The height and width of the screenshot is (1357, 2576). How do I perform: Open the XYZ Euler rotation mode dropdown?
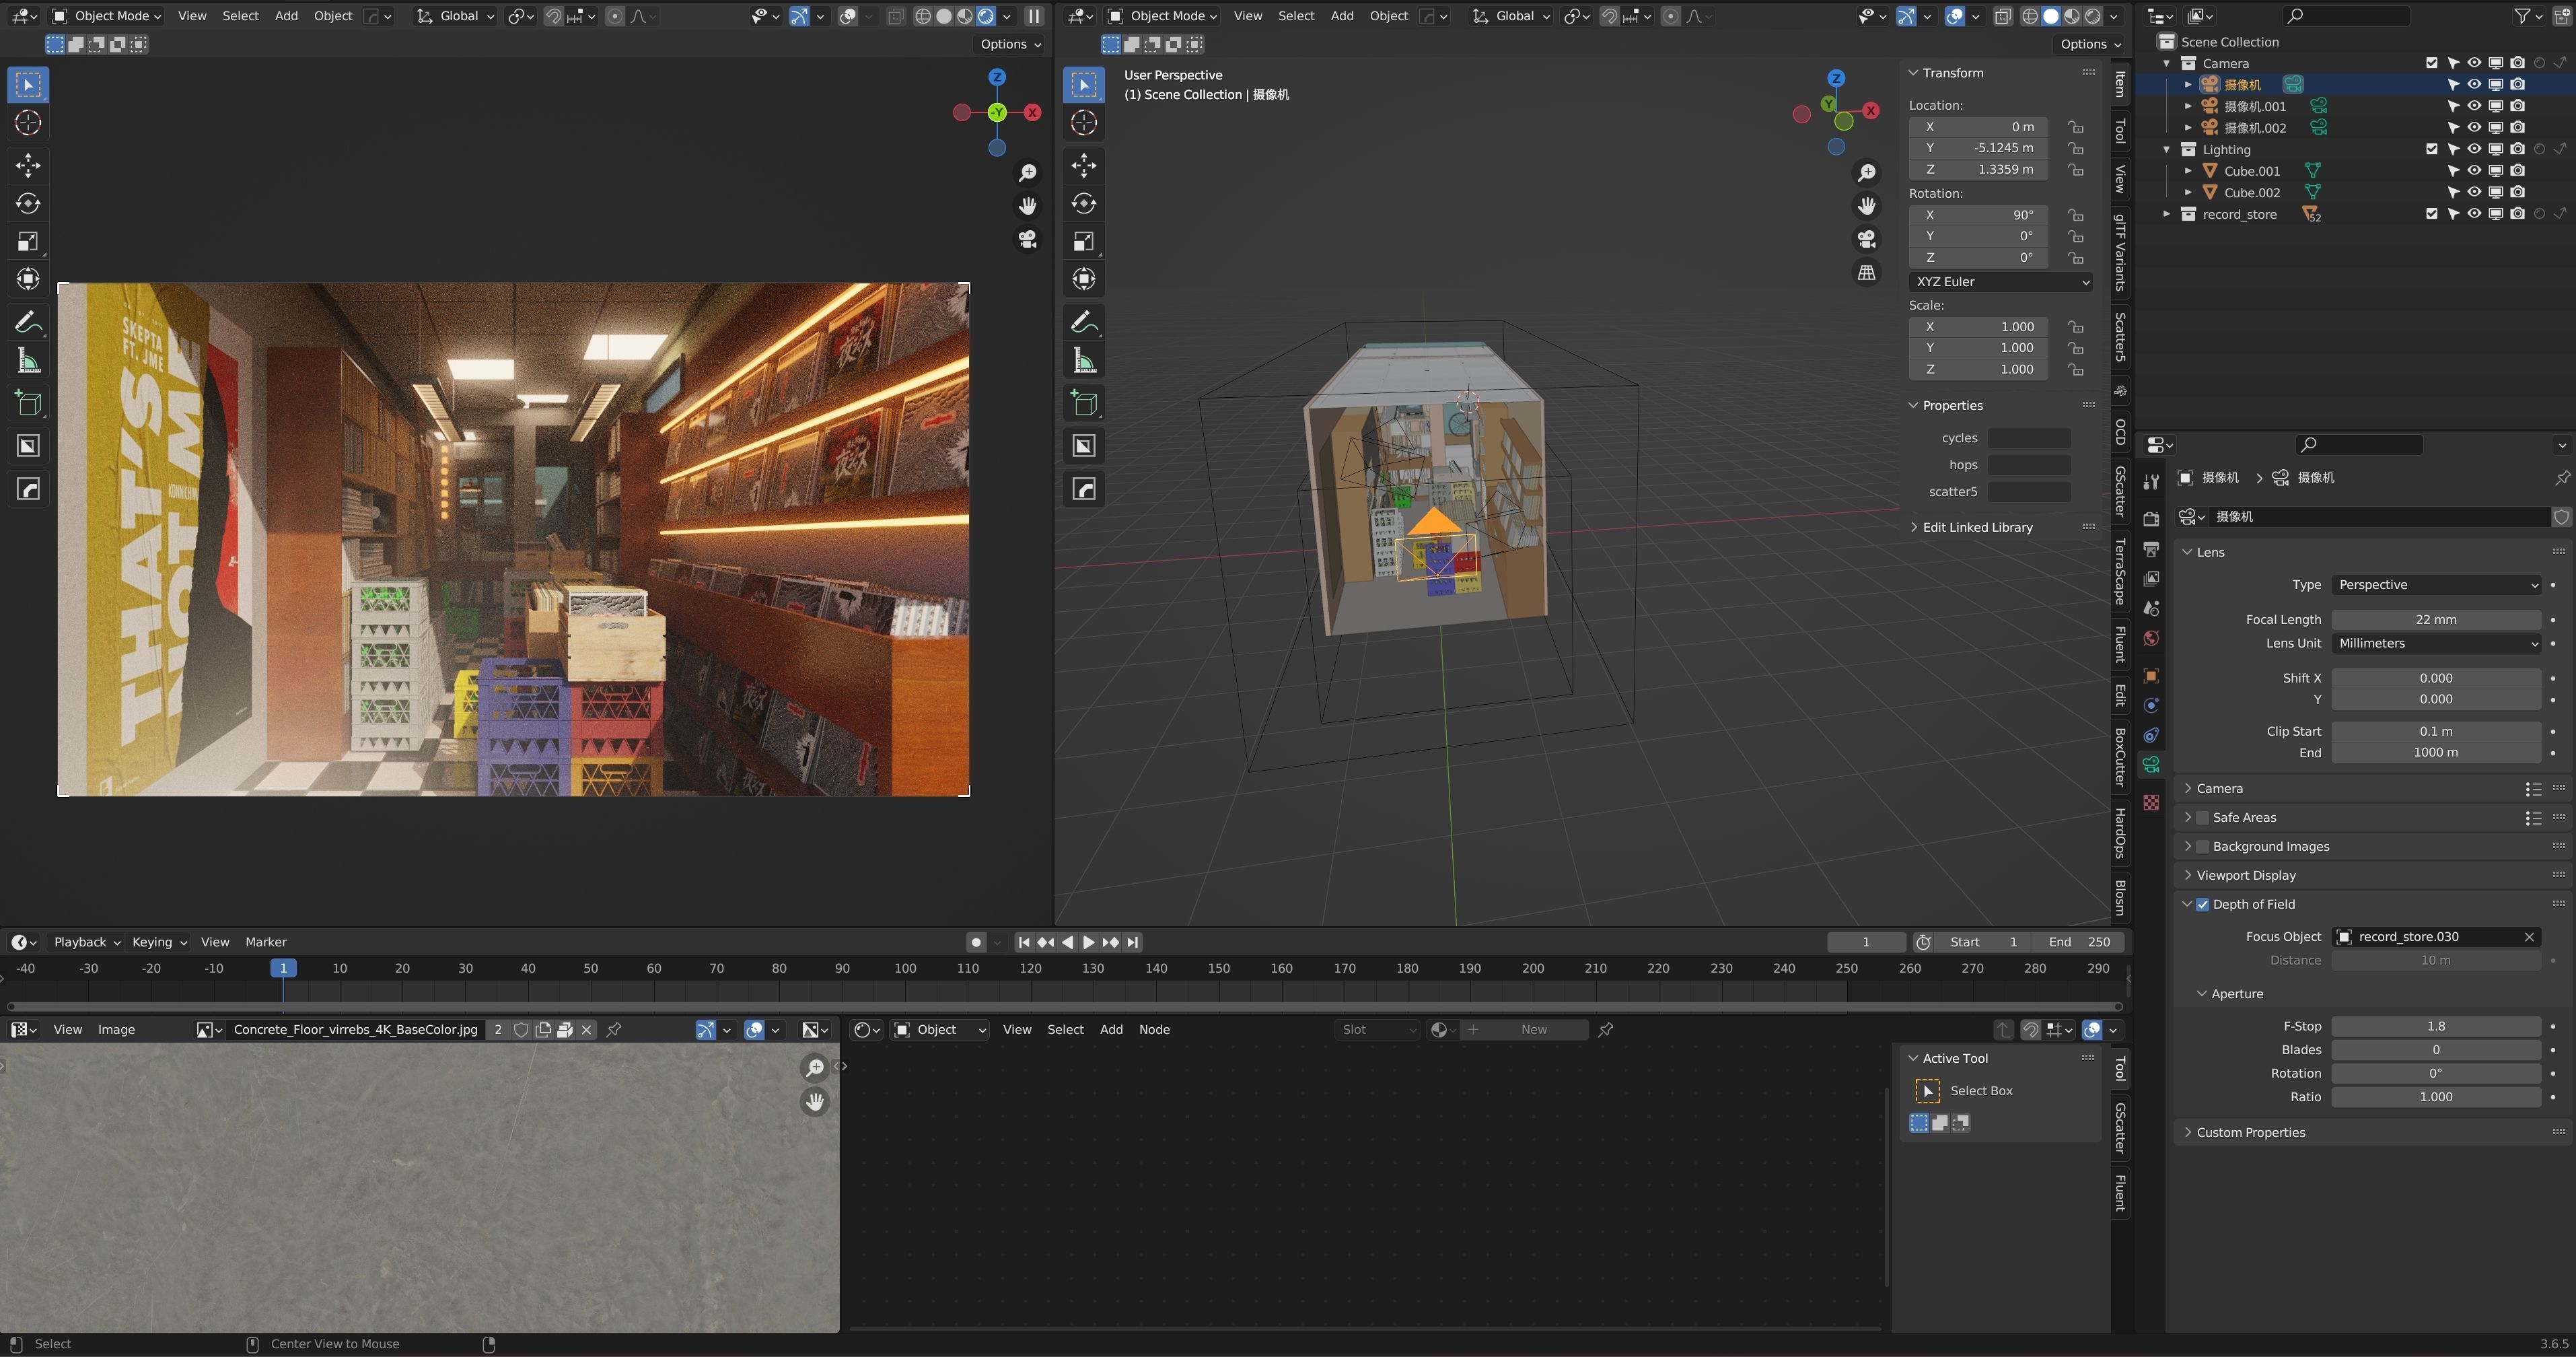pyautogui.click(x=2001, y=282)
